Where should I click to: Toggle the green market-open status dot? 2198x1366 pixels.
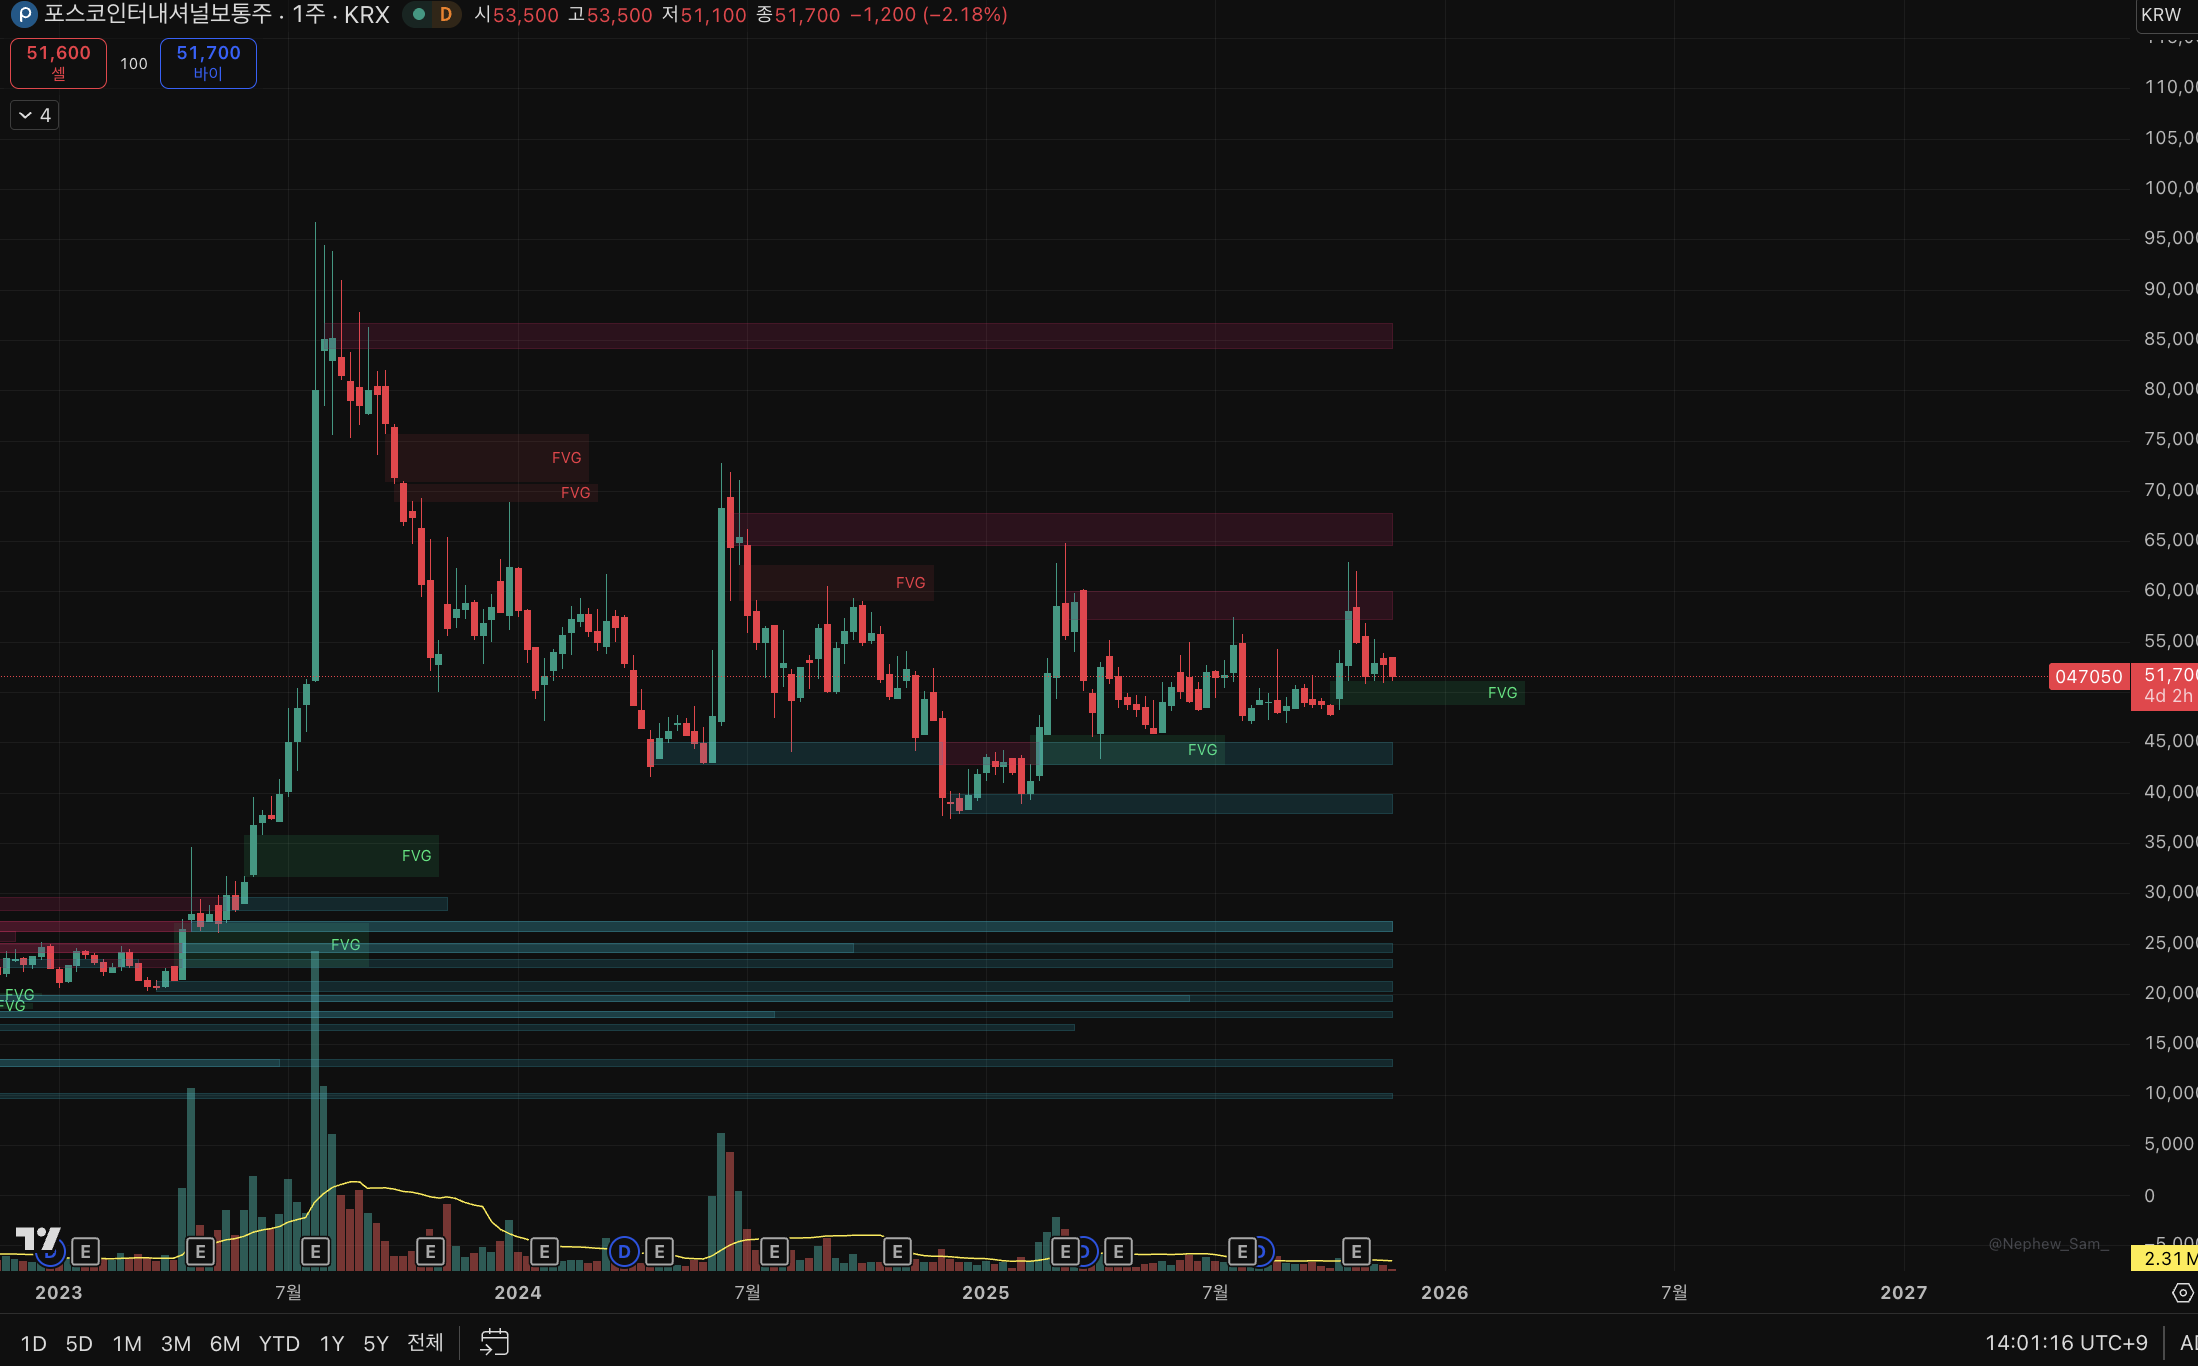pos(419,14)
